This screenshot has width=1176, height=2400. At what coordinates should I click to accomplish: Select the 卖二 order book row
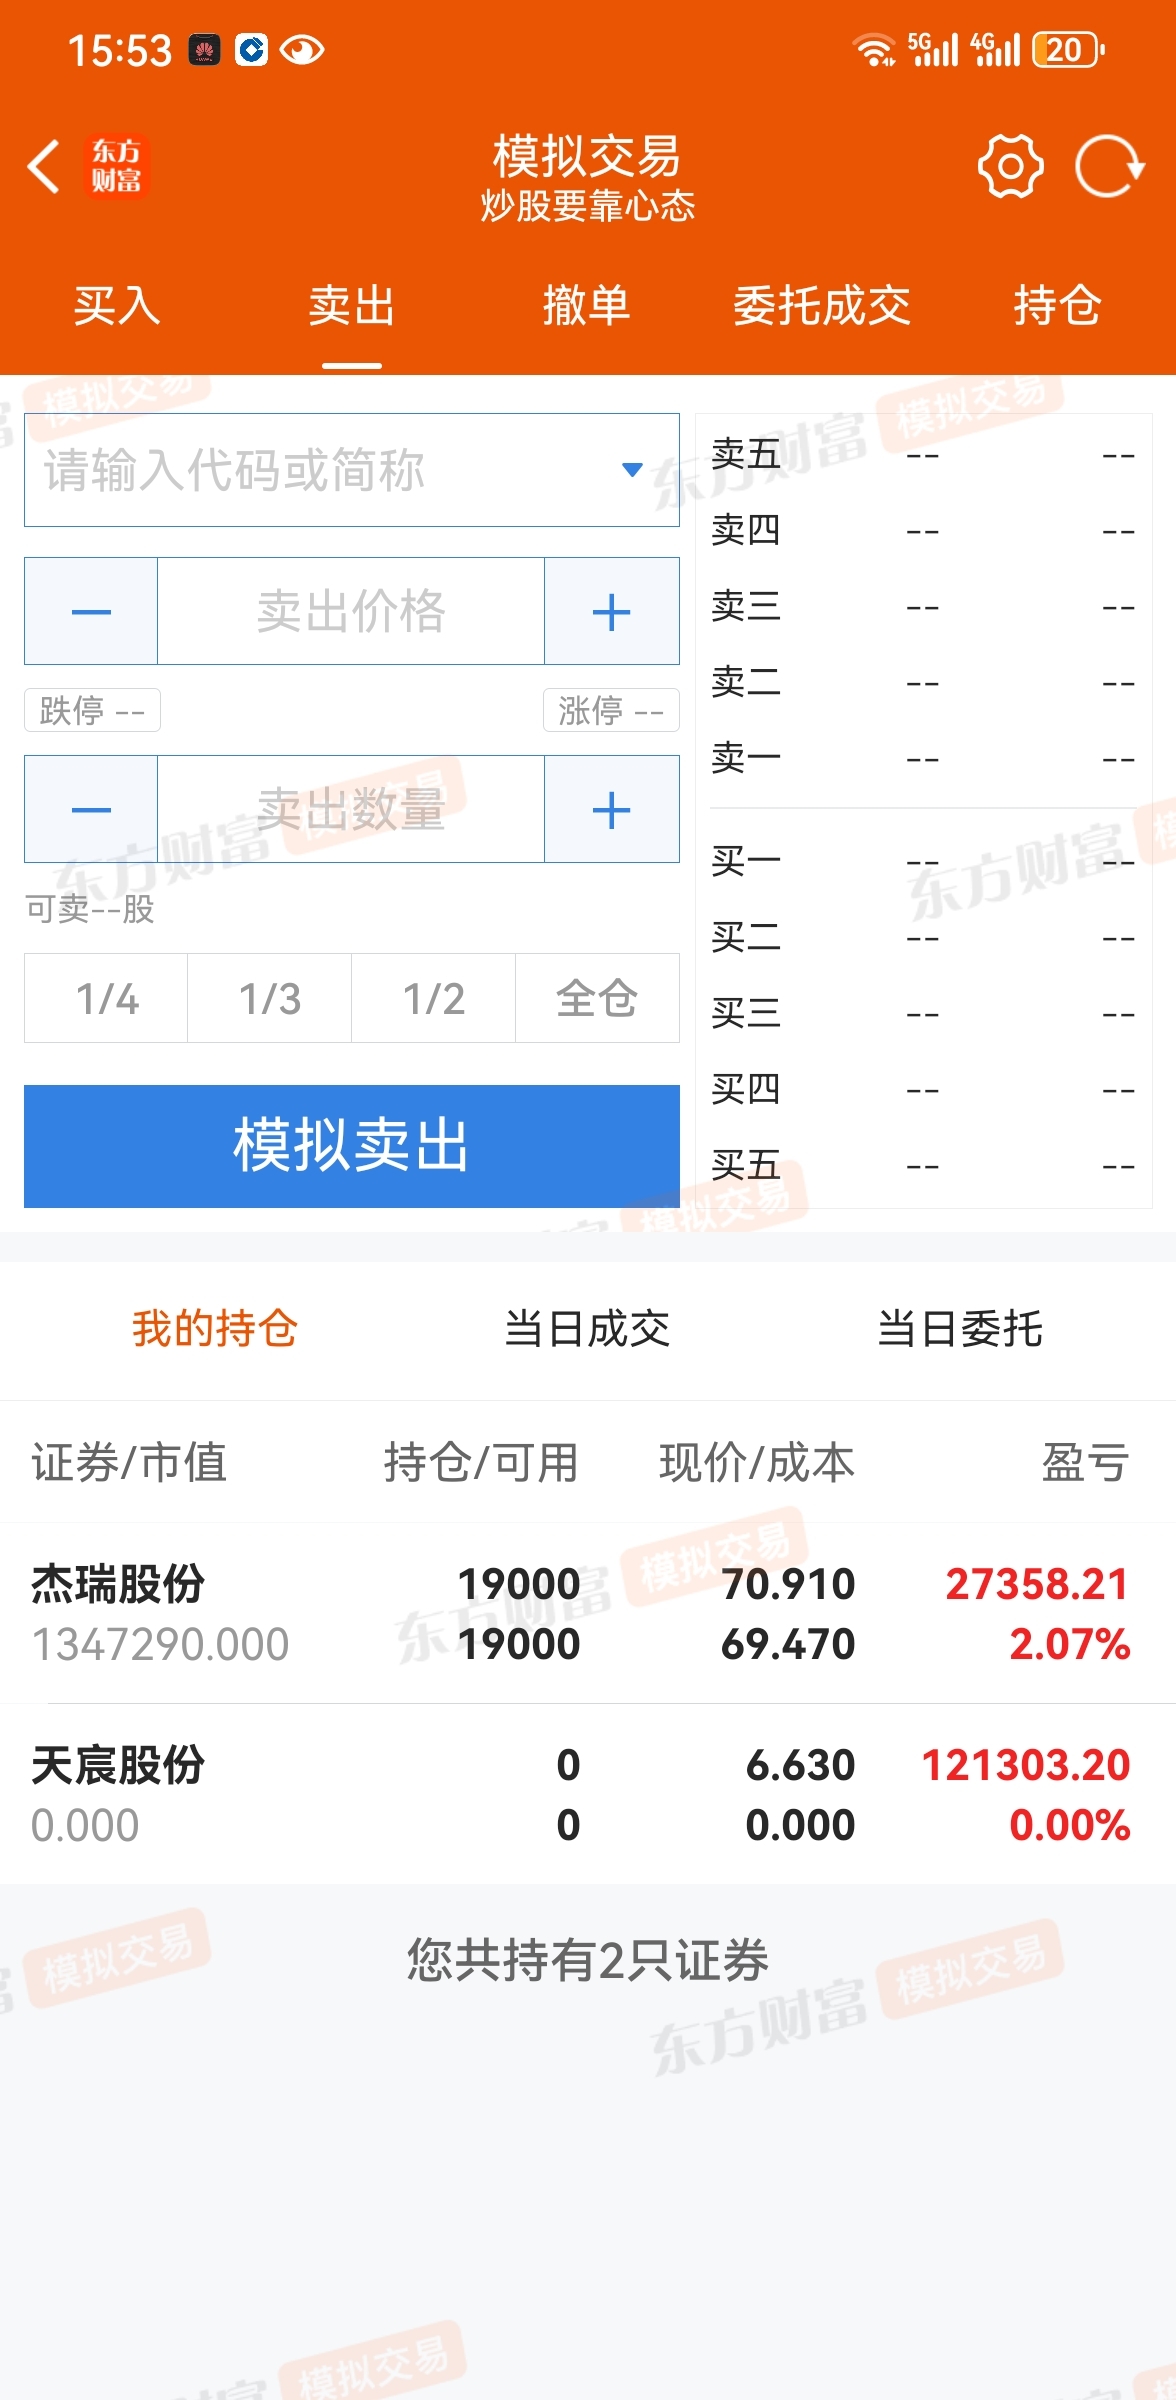tap(923, 683)
